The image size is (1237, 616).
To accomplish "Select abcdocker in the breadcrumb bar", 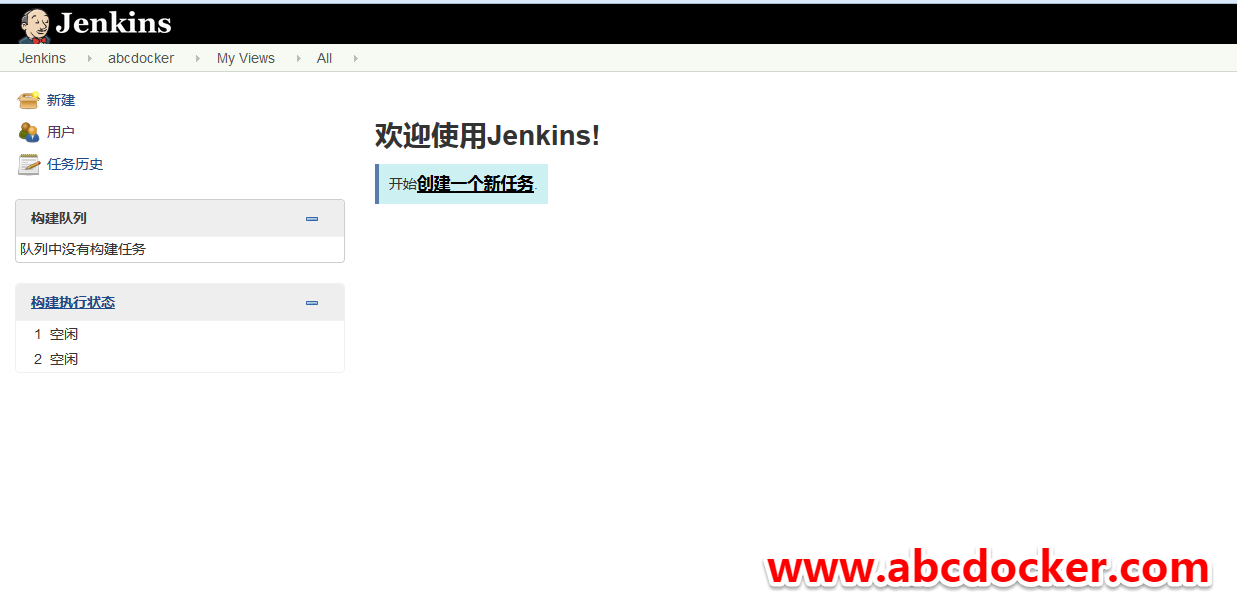I will tap(141, 58).
